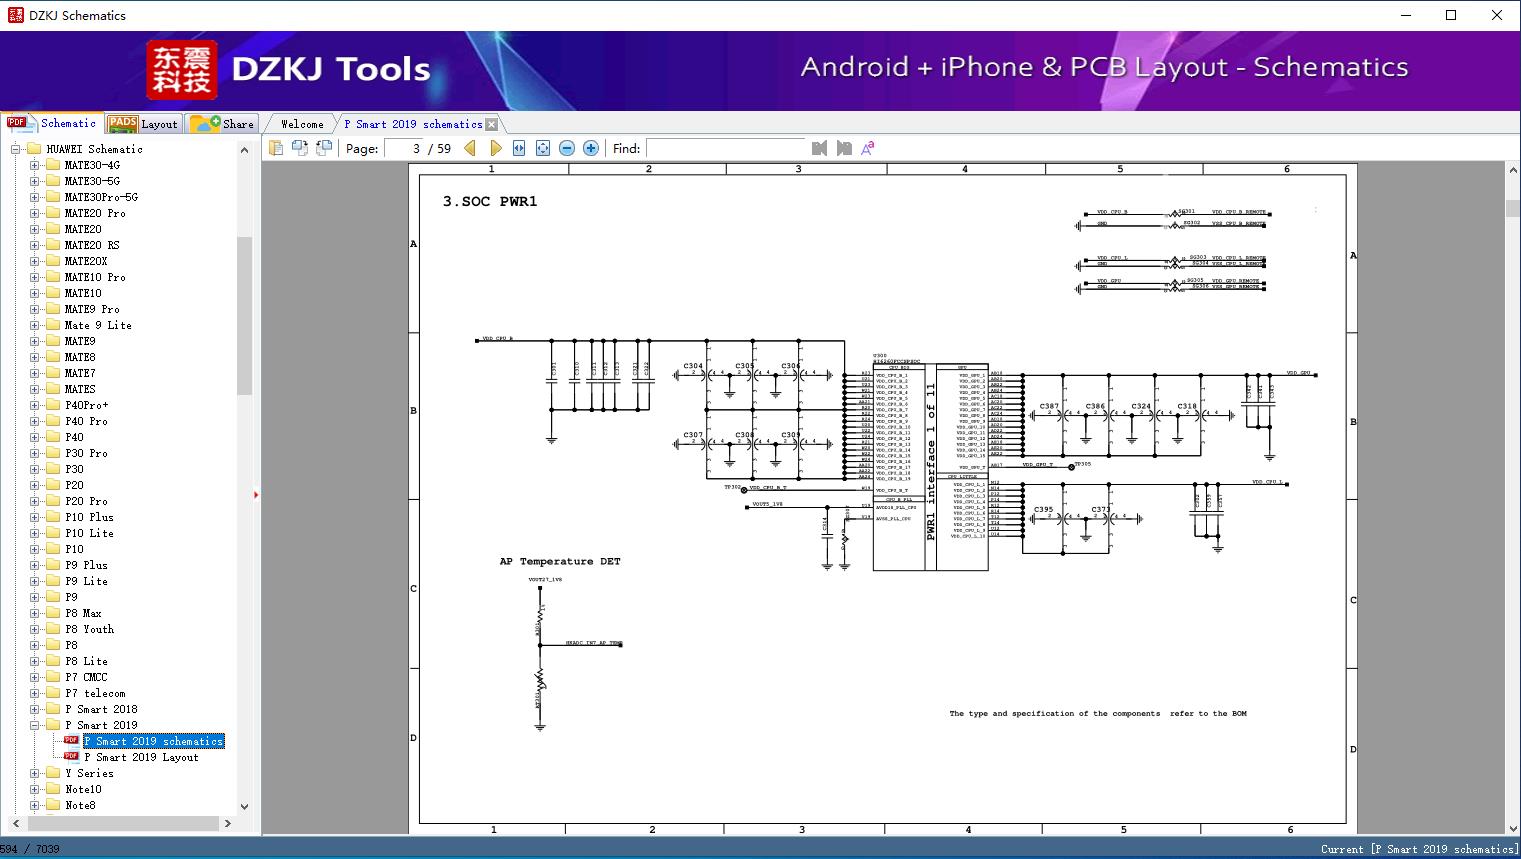Expand the MATE20 Pro folder
1521x859 pixels.
(35, 213)
